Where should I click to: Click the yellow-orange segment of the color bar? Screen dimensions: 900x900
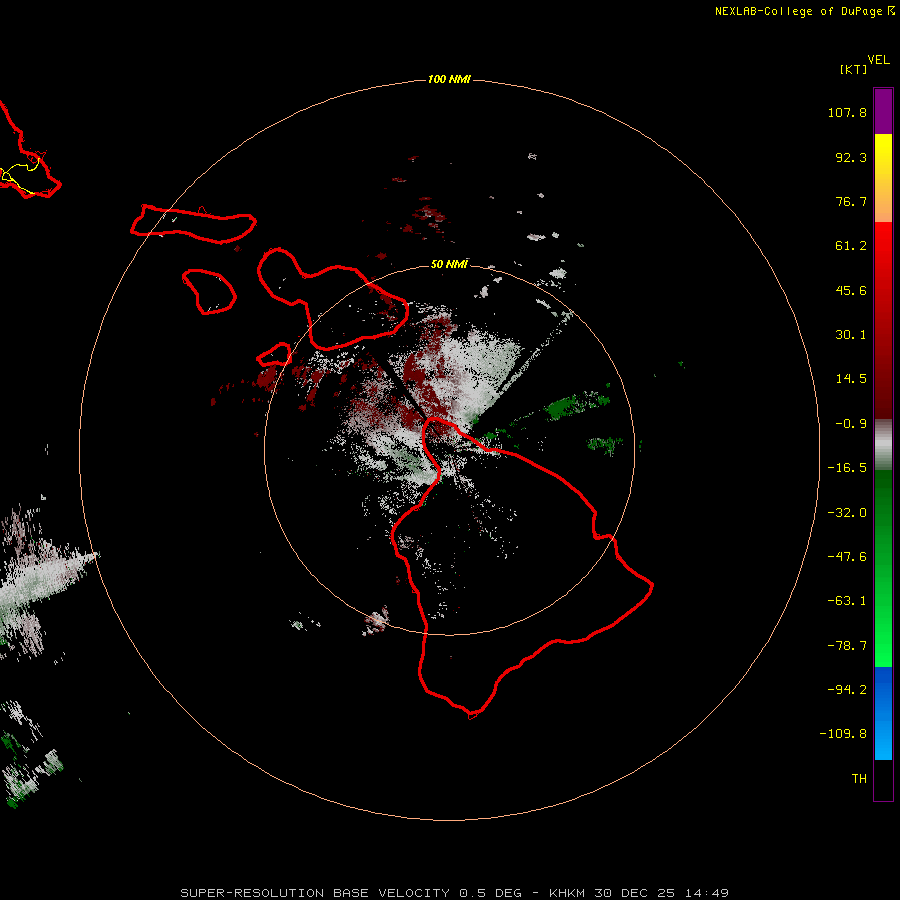click(x=883, y=178)
